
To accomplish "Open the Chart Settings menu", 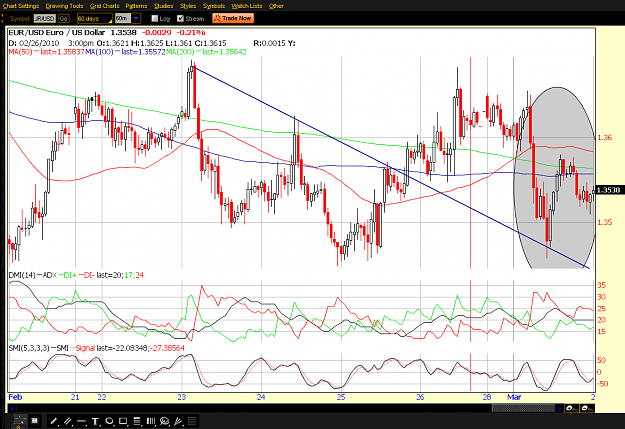I will tap(21, 6).
